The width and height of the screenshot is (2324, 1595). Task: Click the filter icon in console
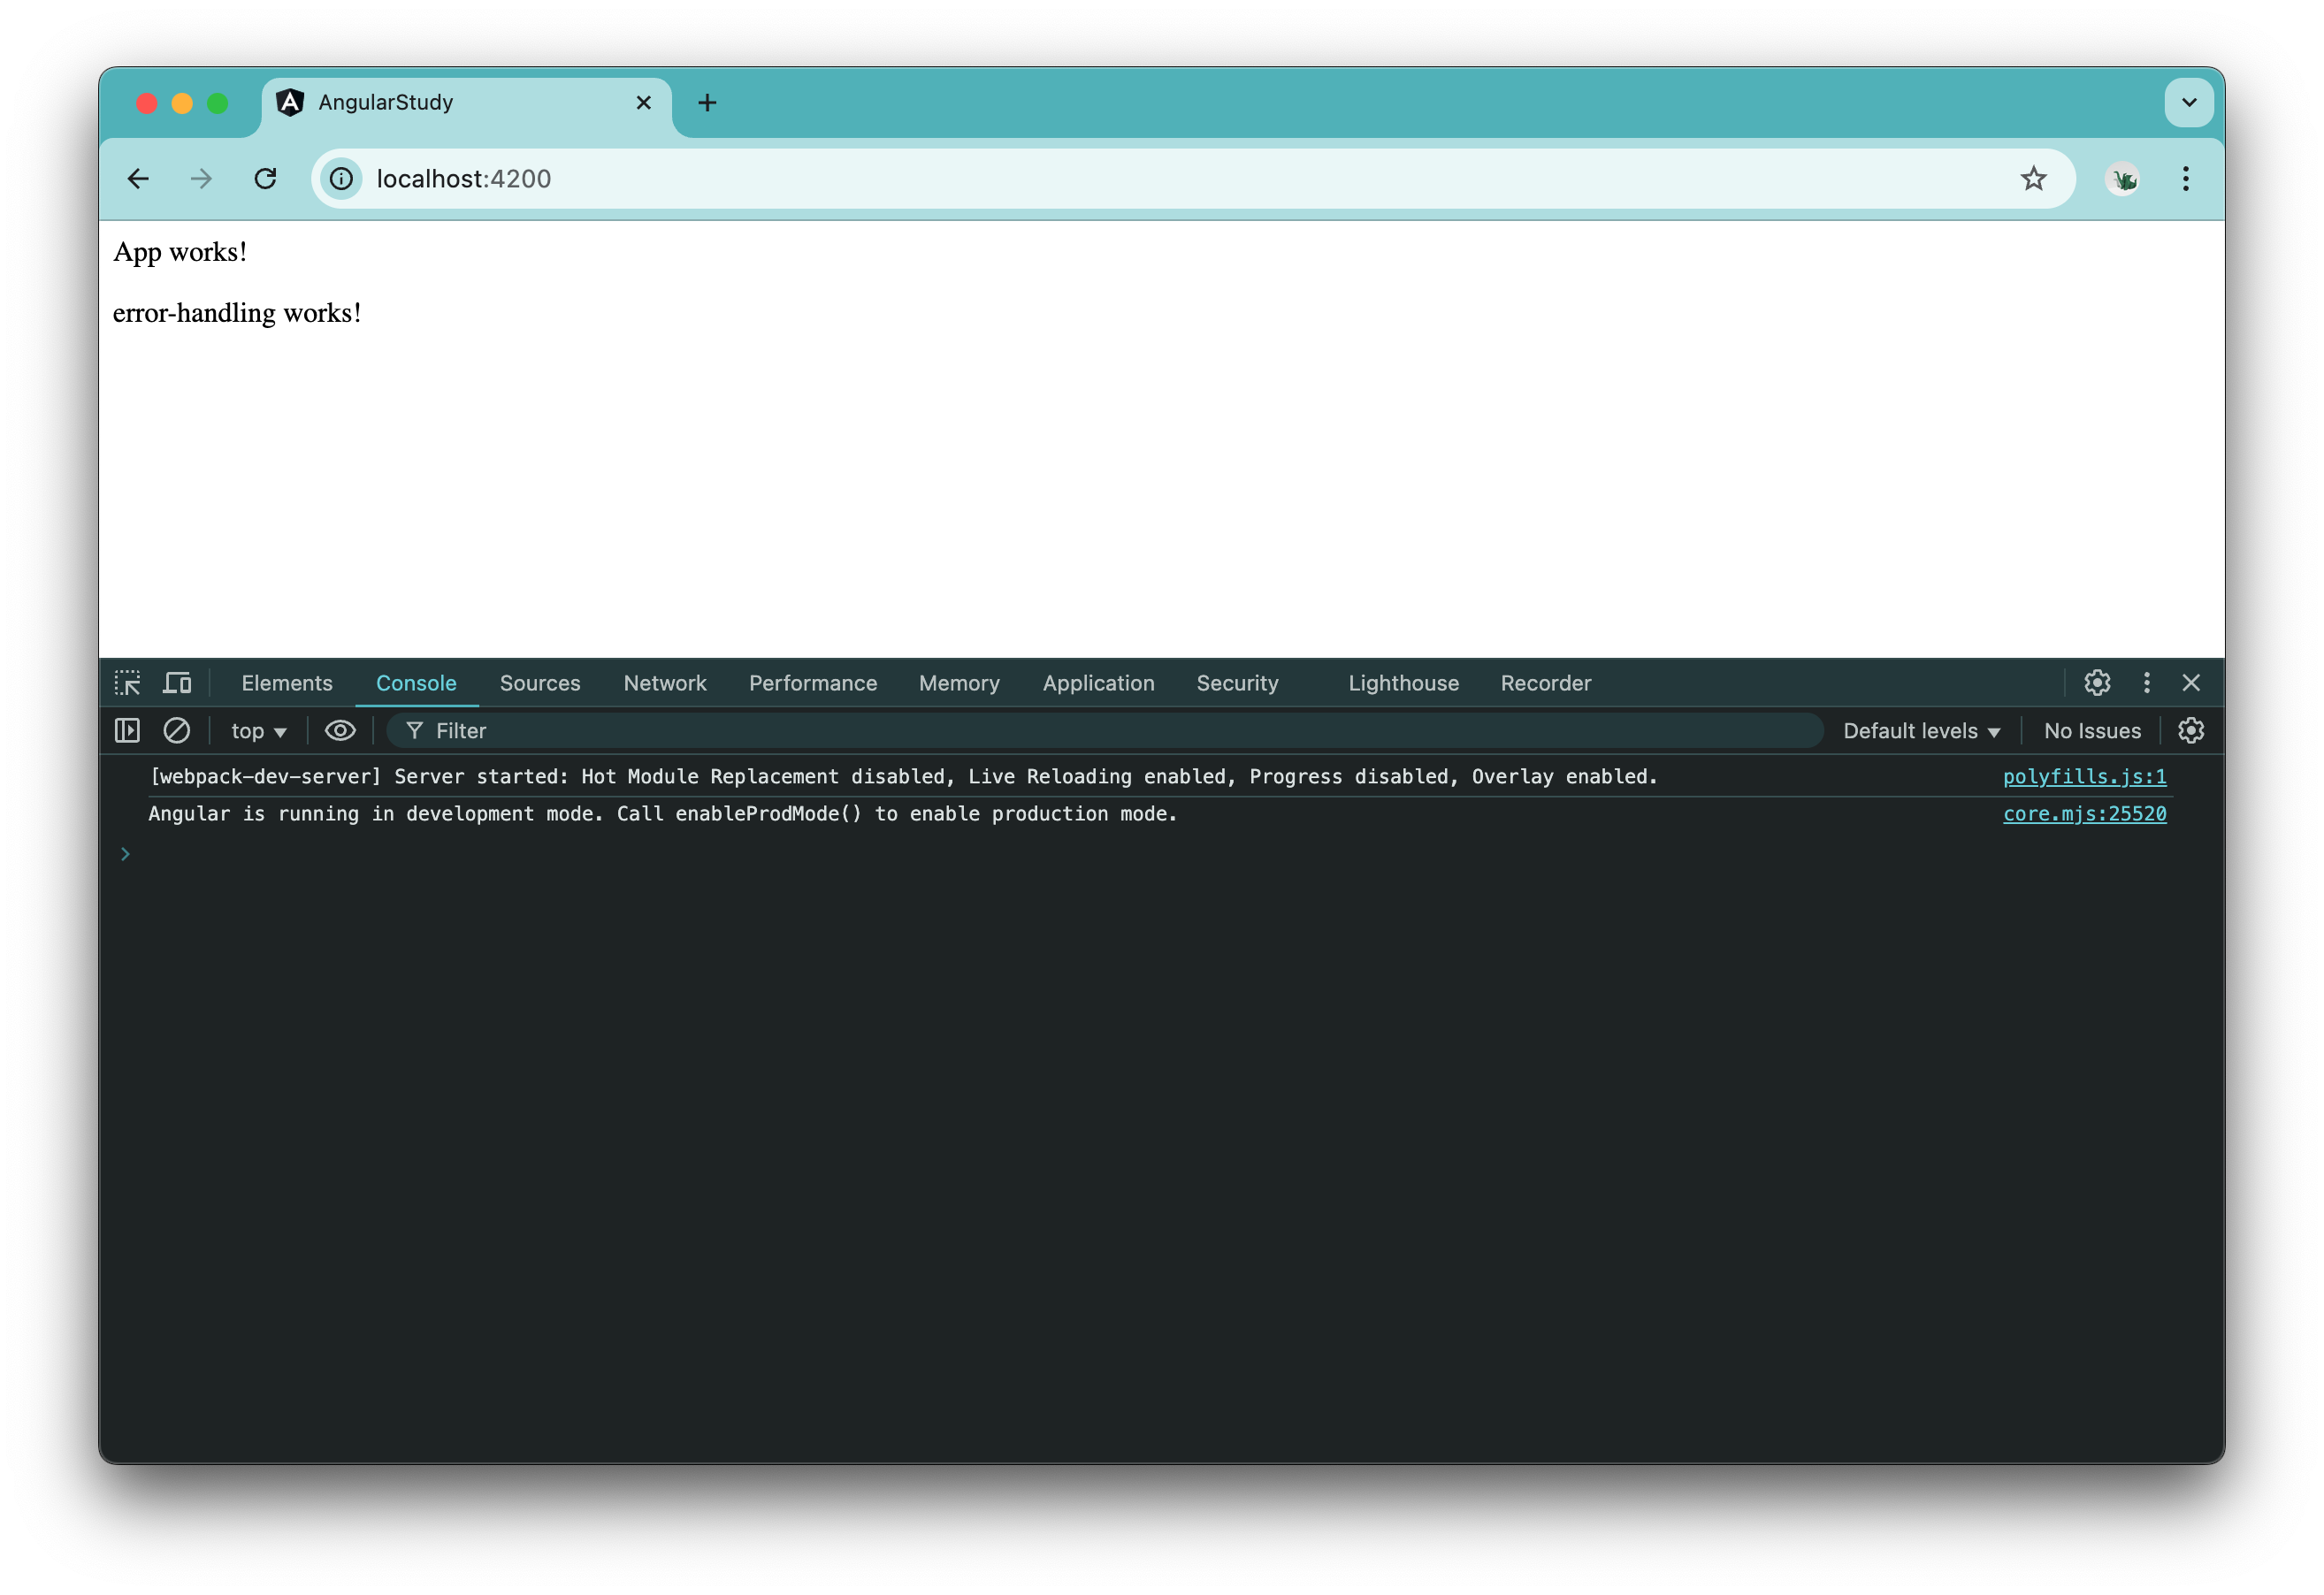(x=413, y=729)
